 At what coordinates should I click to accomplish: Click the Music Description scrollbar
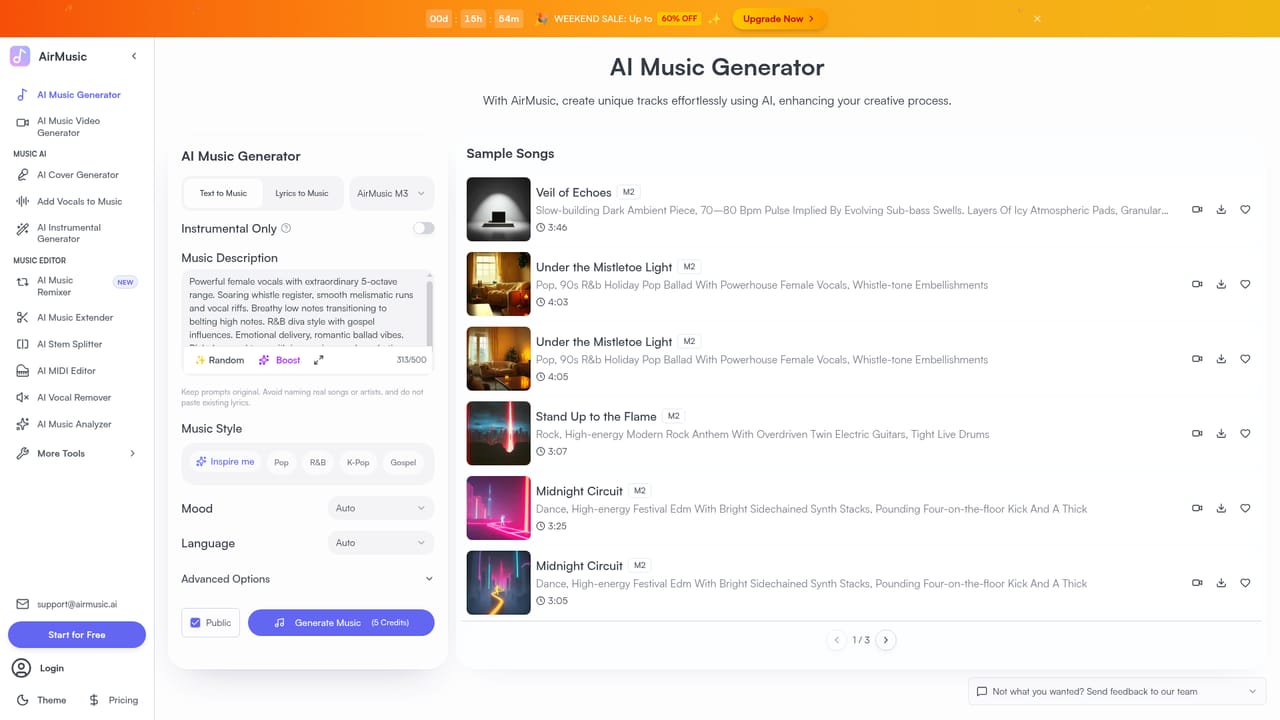[431, 312]
